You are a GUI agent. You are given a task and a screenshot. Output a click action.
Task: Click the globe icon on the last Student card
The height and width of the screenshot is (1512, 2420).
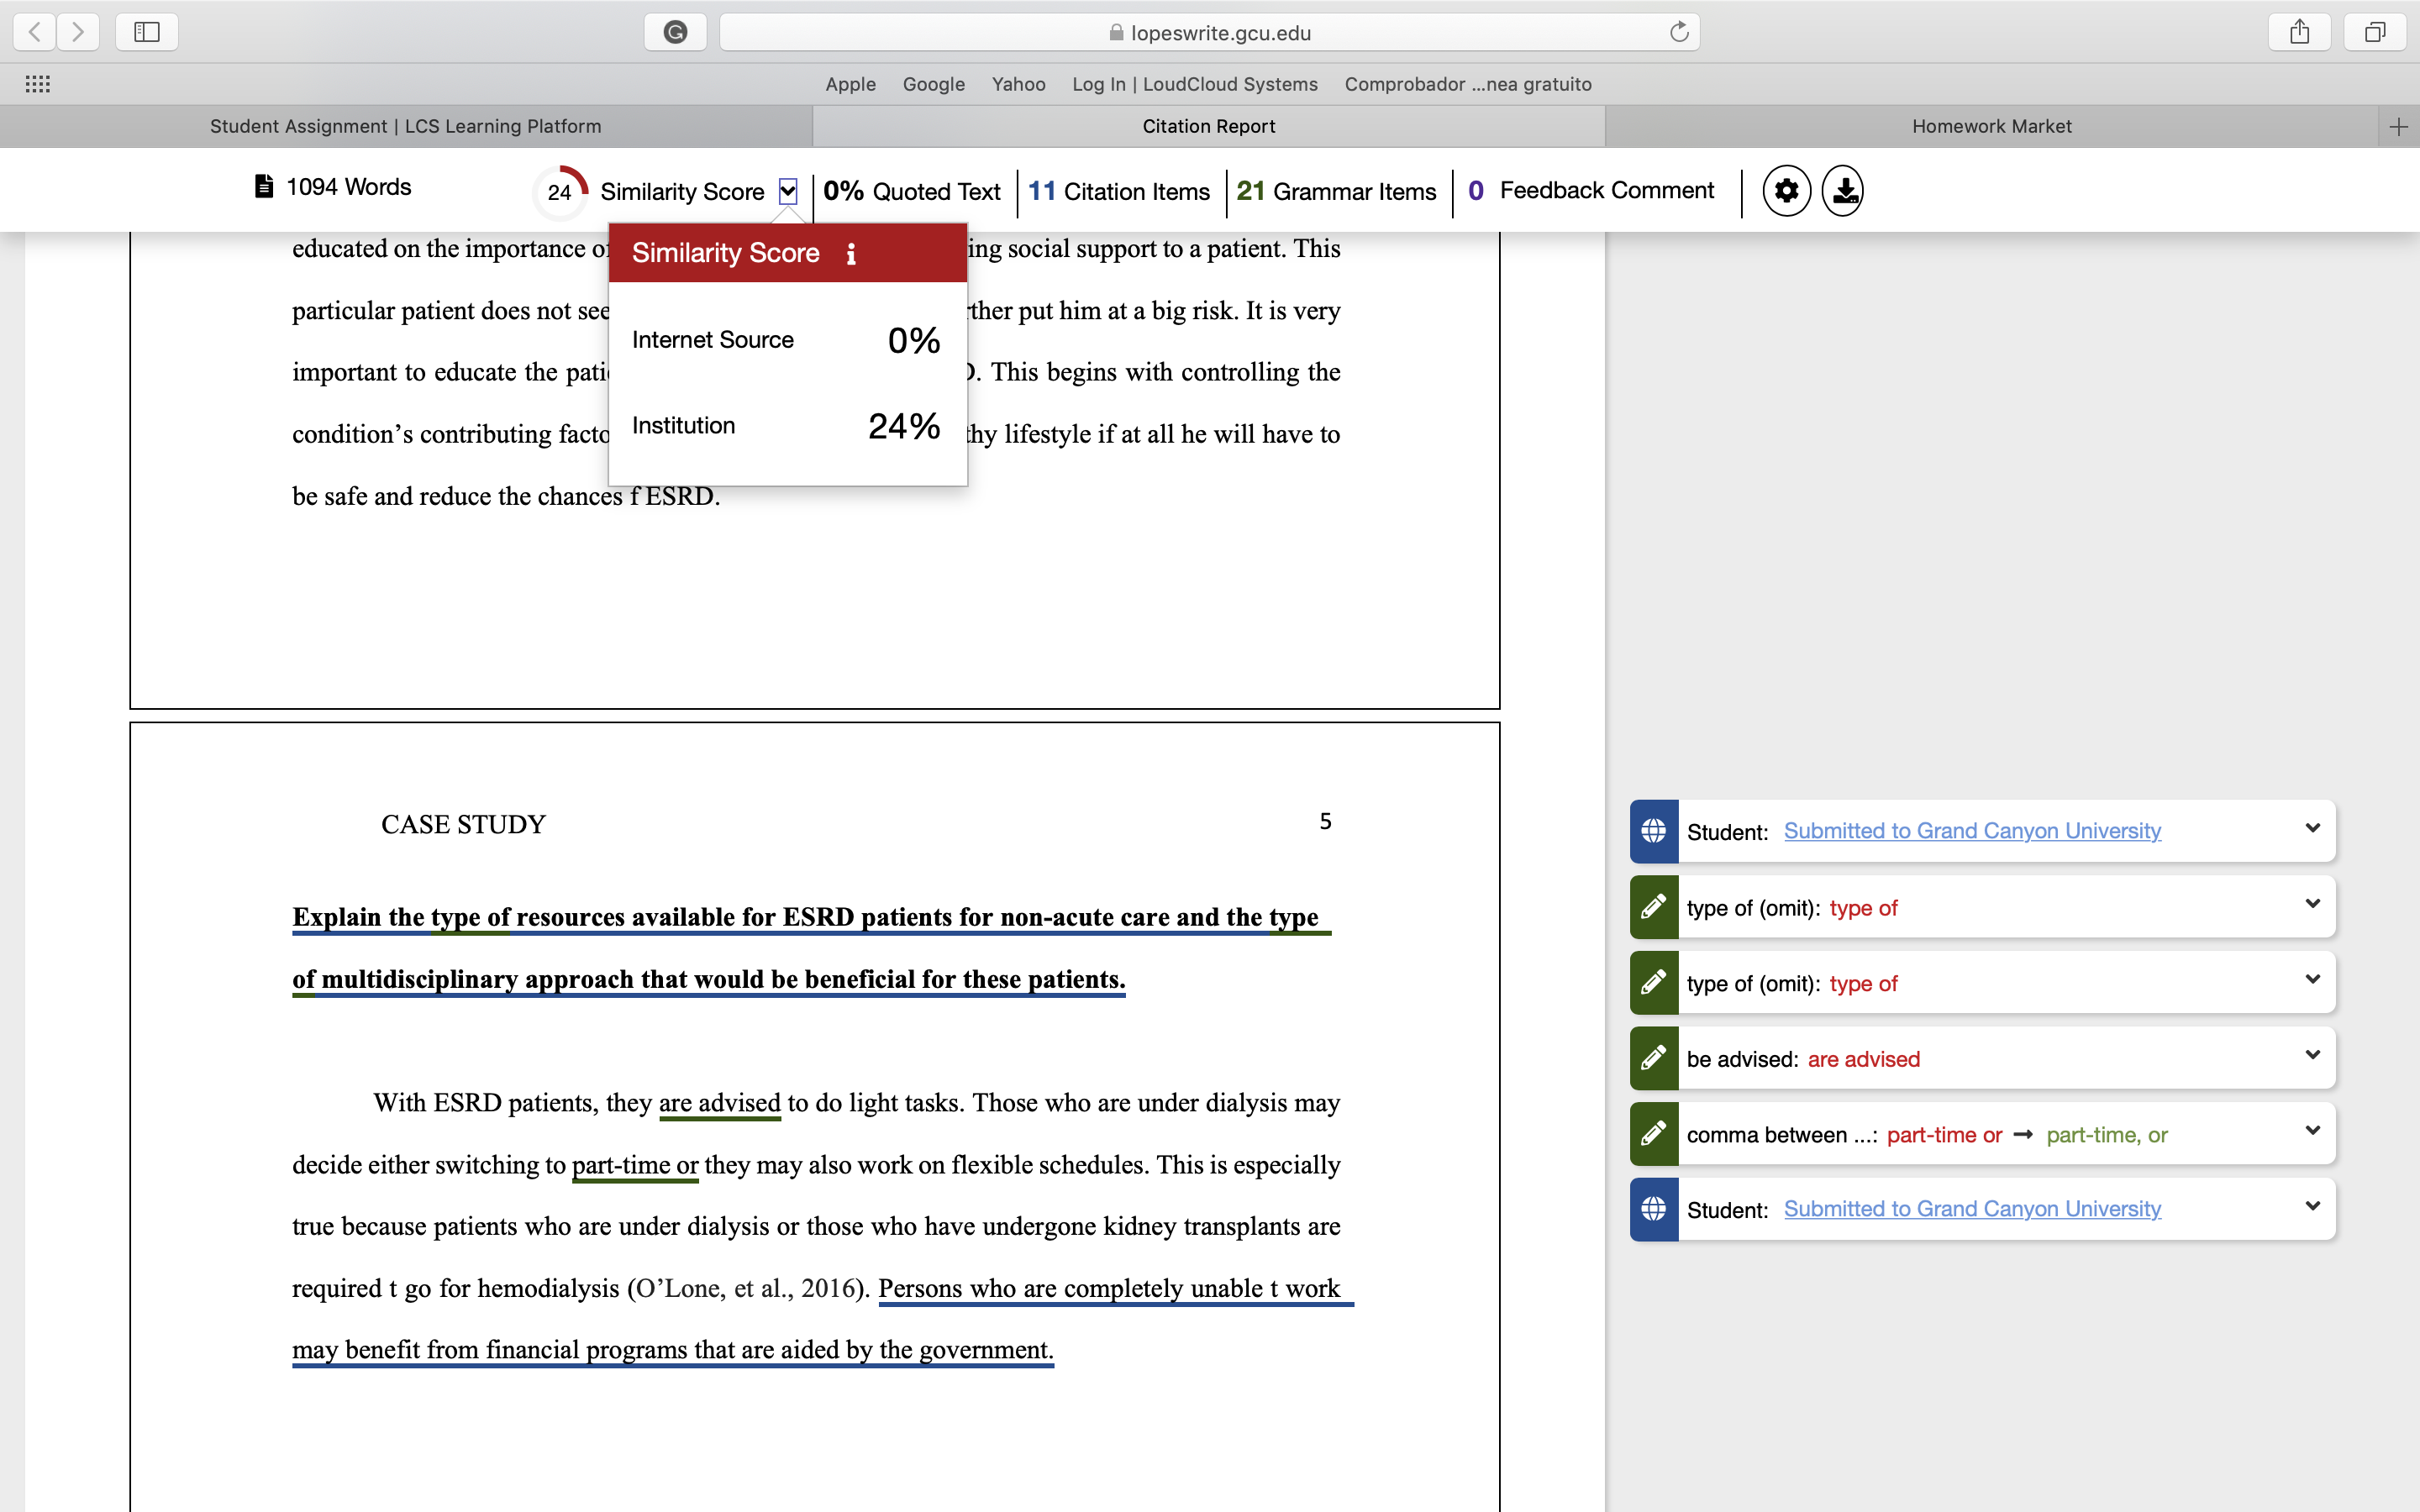(x=1654, y=1209)
